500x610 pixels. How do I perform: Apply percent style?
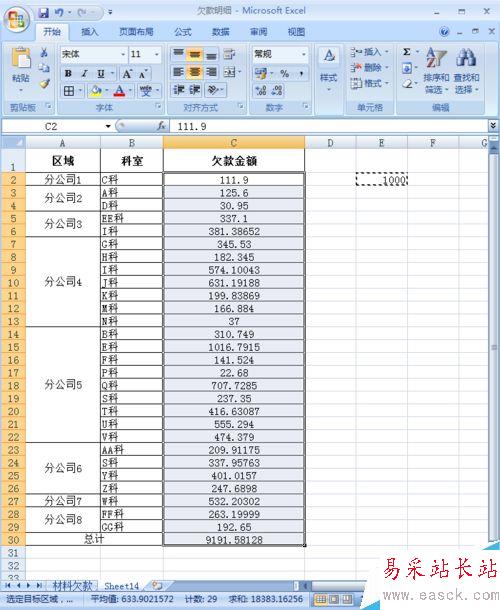(284, 73)
